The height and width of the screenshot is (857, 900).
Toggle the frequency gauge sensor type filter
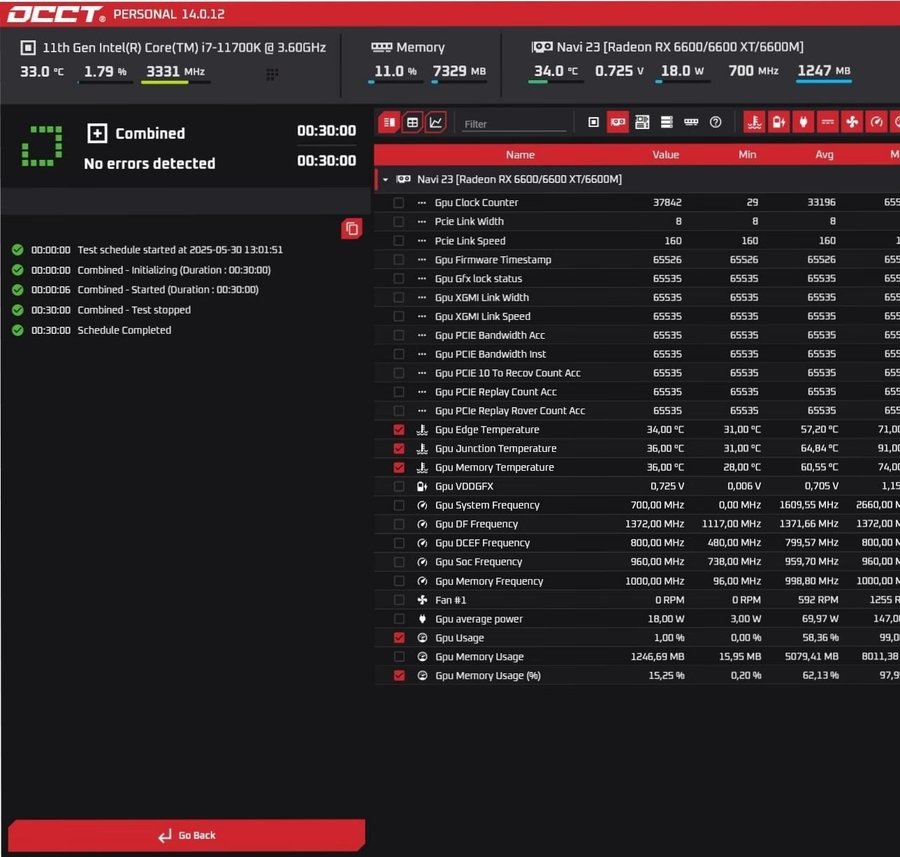876,122
